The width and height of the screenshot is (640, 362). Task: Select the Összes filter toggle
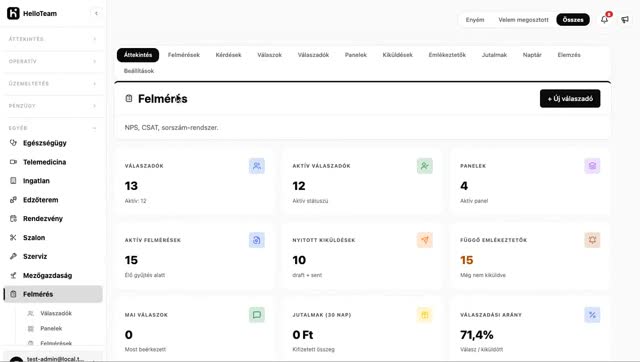tap(573, 20)
